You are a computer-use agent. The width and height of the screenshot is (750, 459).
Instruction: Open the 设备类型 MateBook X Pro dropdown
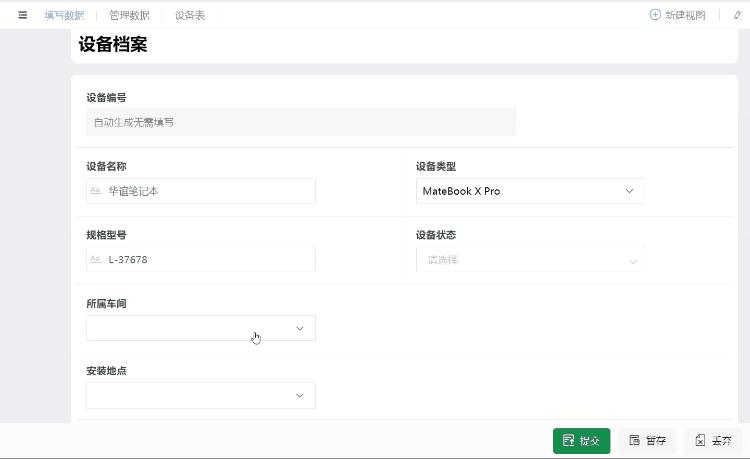pyautogui.click(x=530, y=191)
